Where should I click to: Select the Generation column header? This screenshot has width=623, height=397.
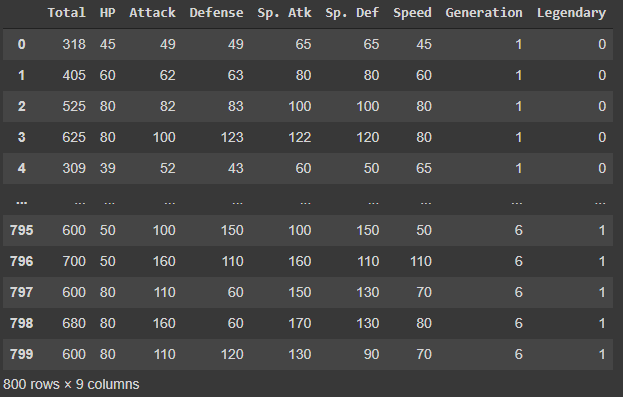(x=484, y=13)
